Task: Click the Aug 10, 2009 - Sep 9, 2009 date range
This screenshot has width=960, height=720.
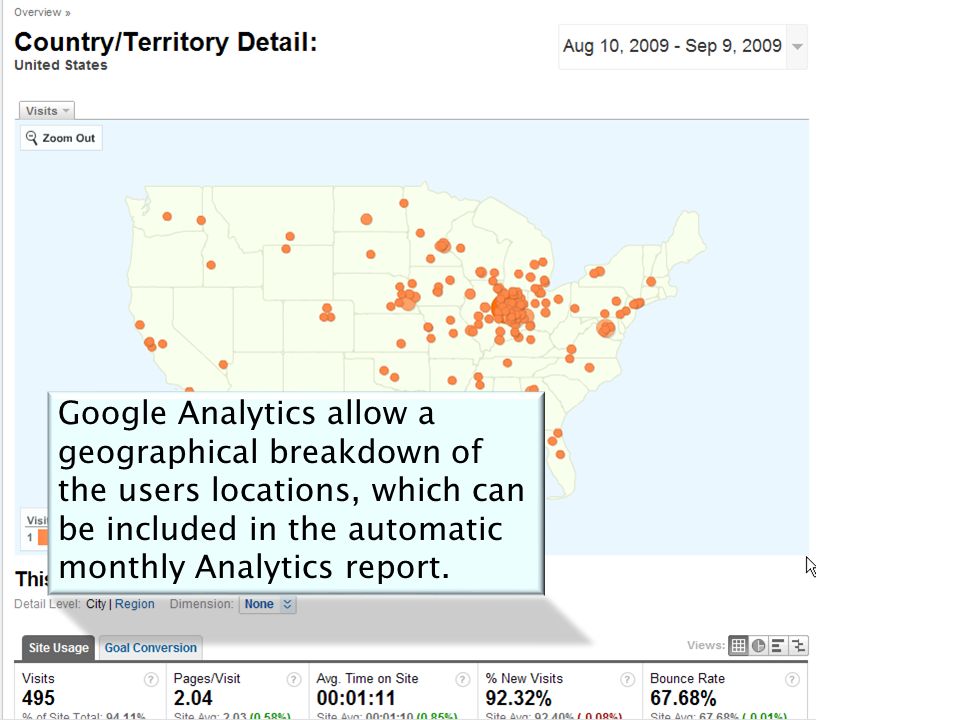Action: click(x=672, y=46)
